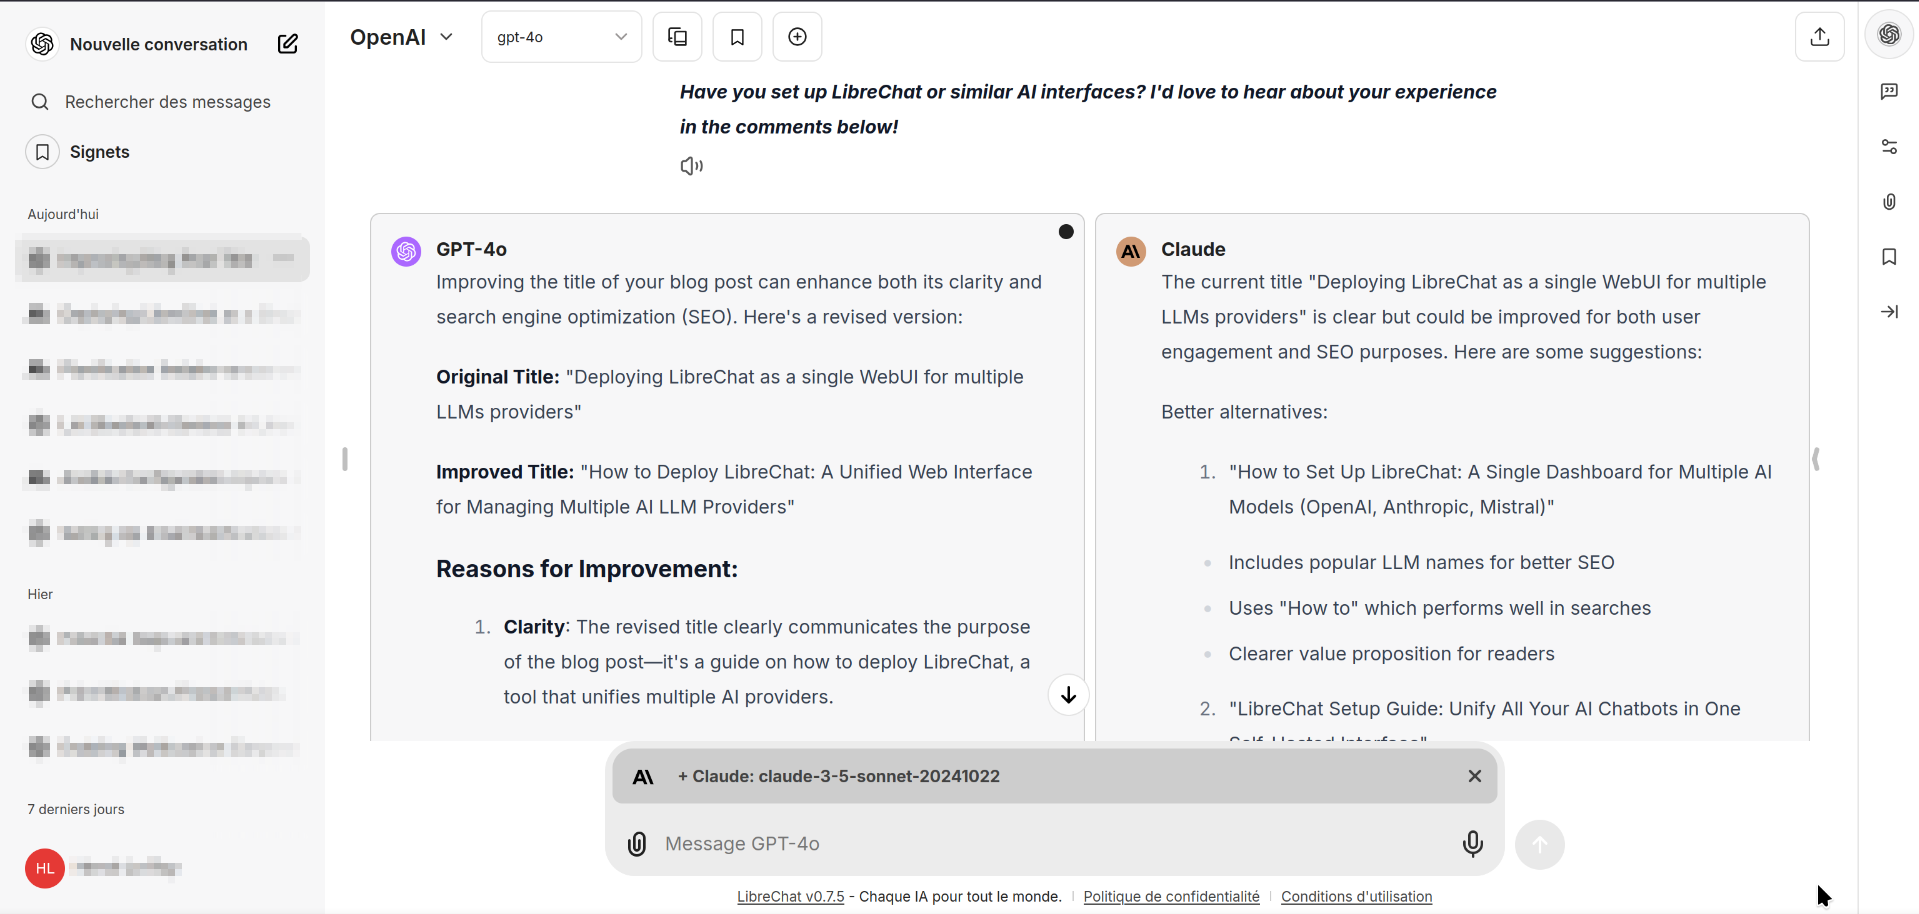Click into the Message GPT-4o input field
The height and width of the screenshot is (914, 1919).
pos(1055,844)
